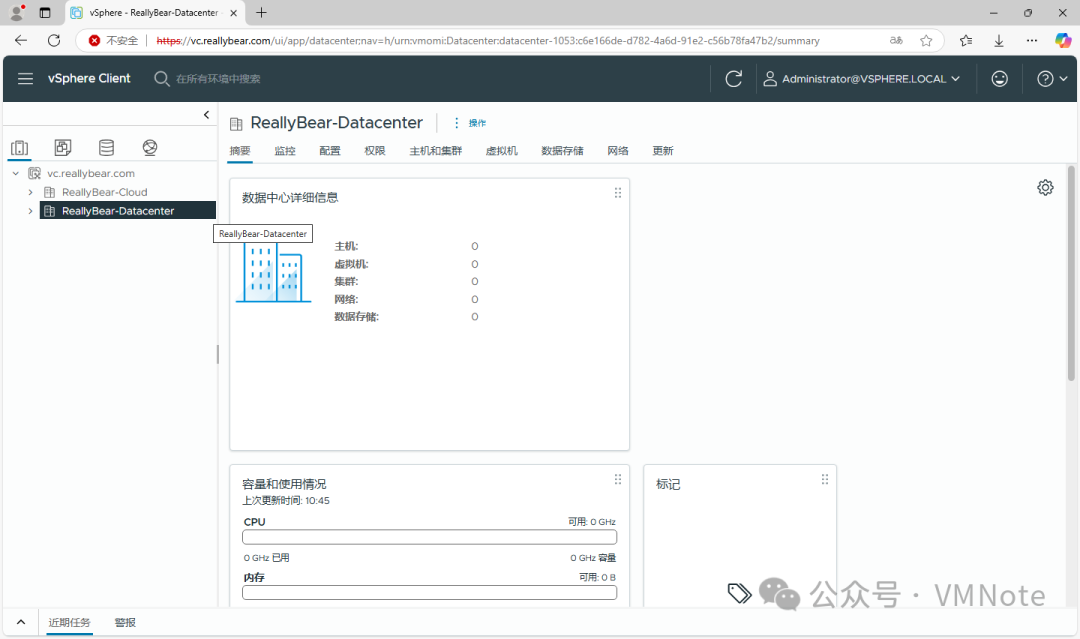1080x639 pixels.
Task: Select ReallyBear-Cloud datacenter in the tree
Action: pos(105,192)
